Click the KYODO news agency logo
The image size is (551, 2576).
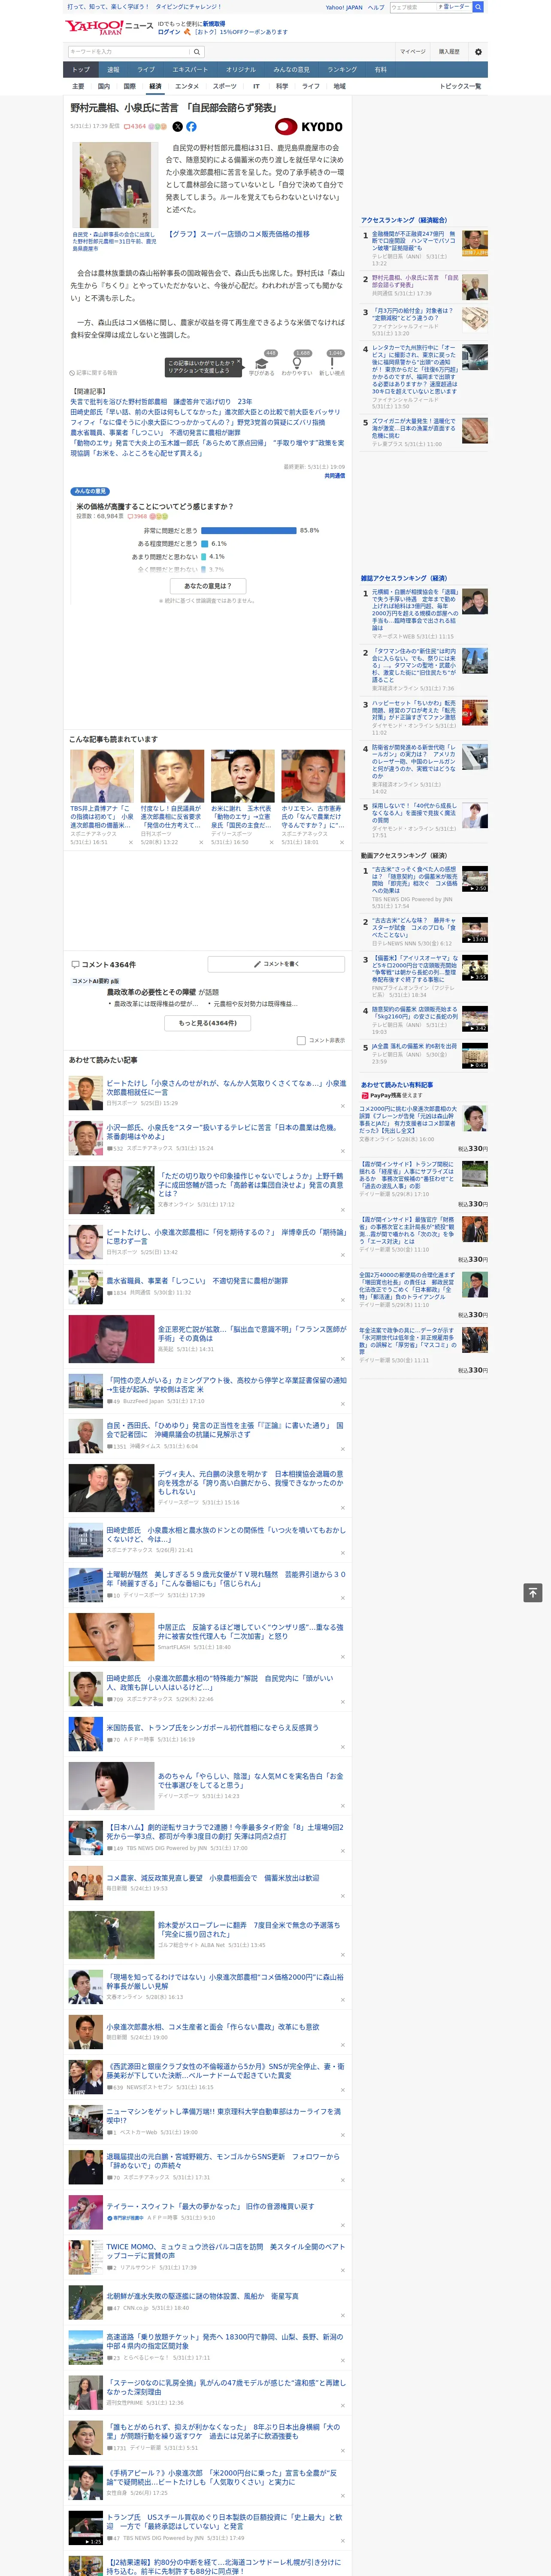tap(309, 127)
